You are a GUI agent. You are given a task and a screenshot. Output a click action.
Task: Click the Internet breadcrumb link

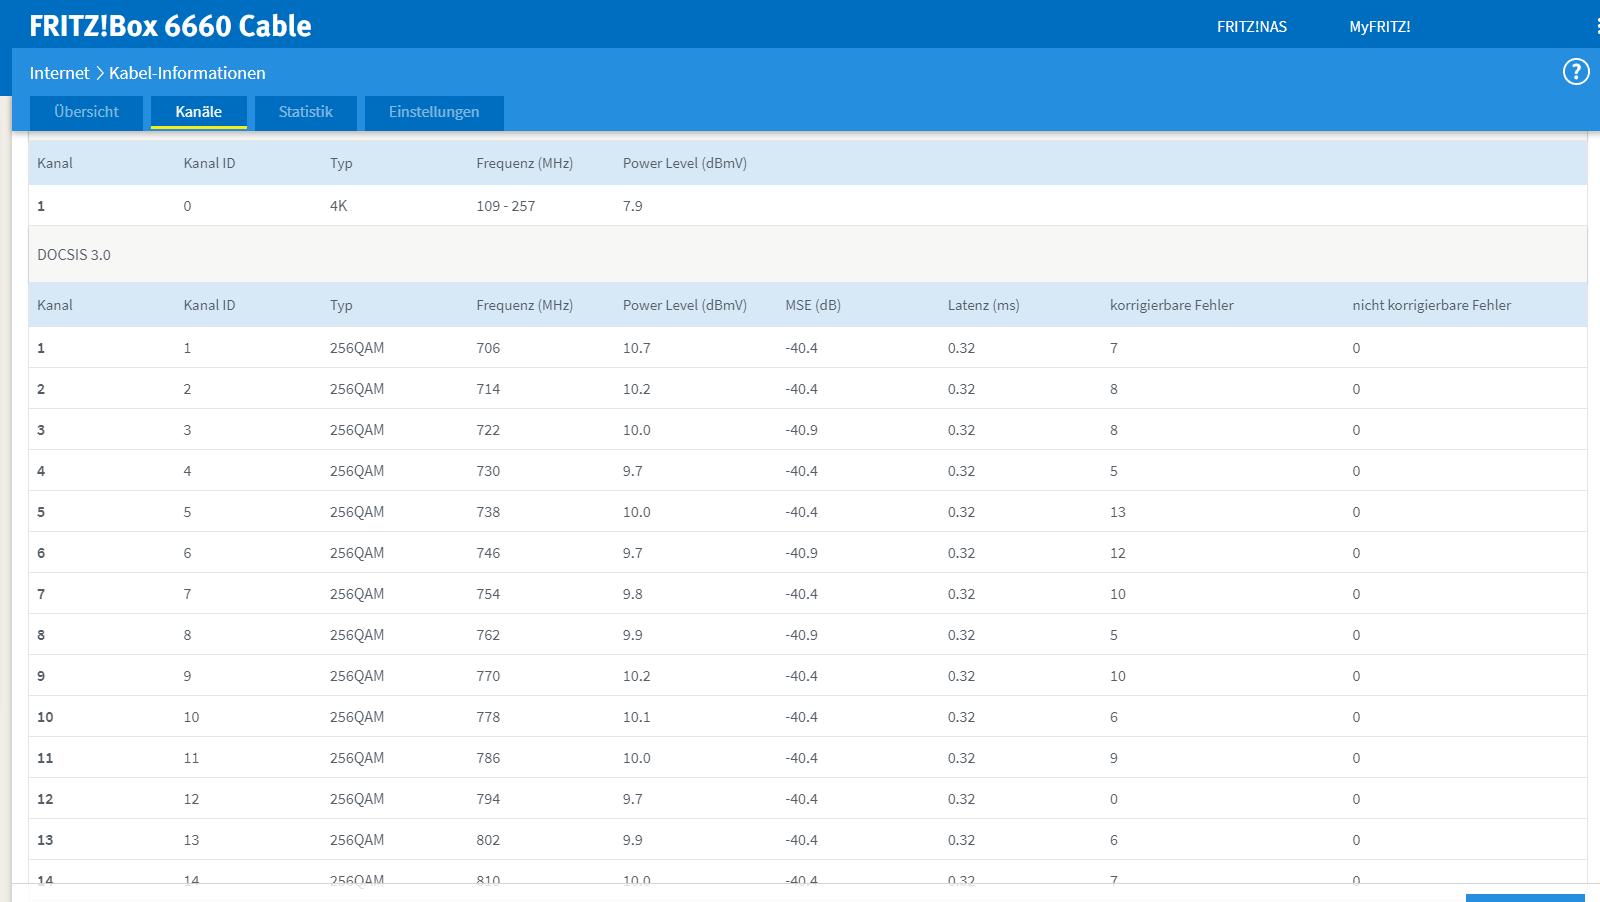[59, 73]
